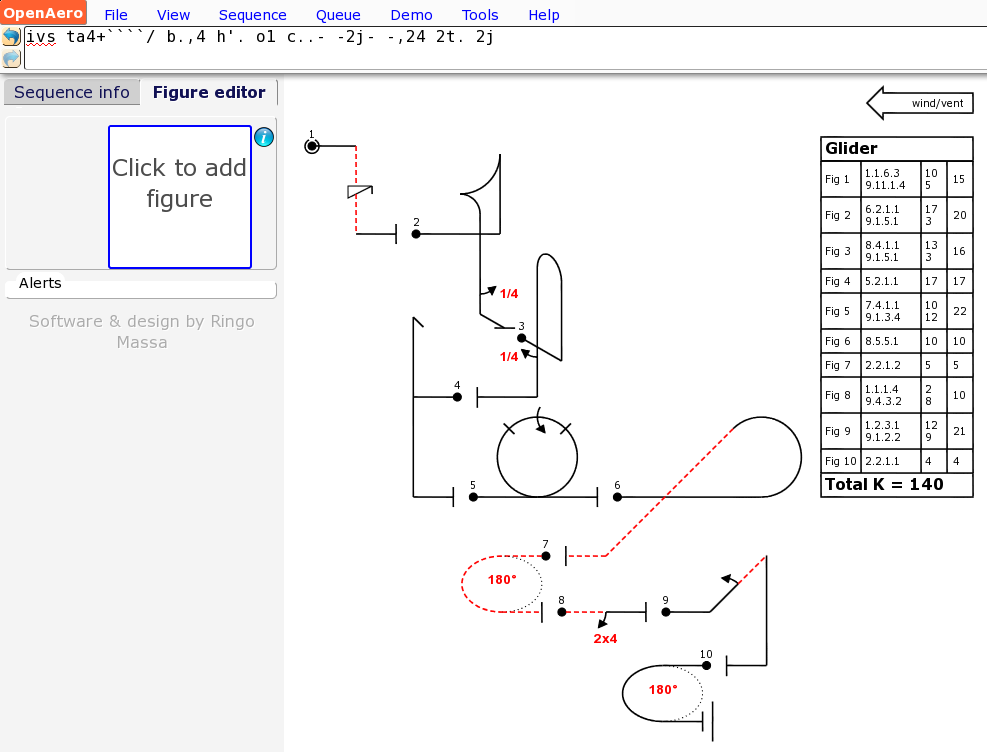
Task: Switch to the Figure editor tab
Action: click(209, 93)
